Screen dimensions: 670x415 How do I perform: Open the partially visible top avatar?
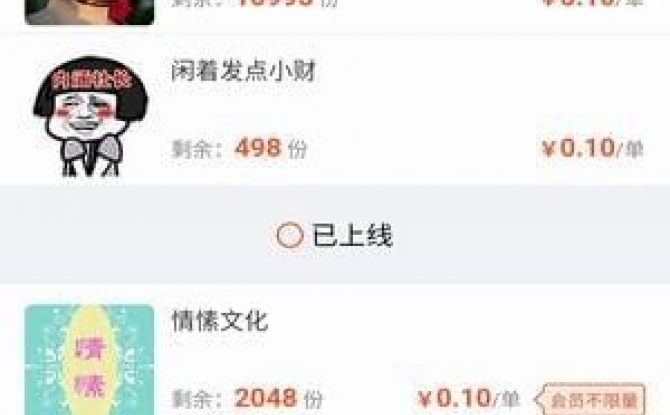pos(89,12)
